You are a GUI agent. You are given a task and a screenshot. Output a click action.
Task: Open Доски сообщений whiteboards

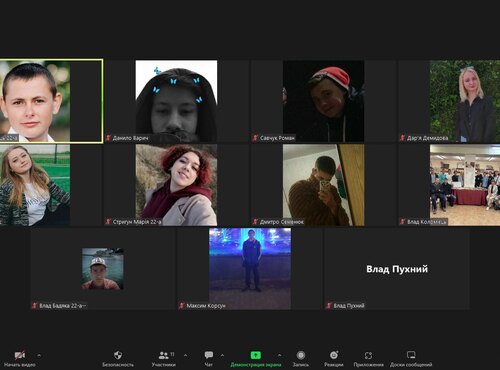[x=411, y=359]
